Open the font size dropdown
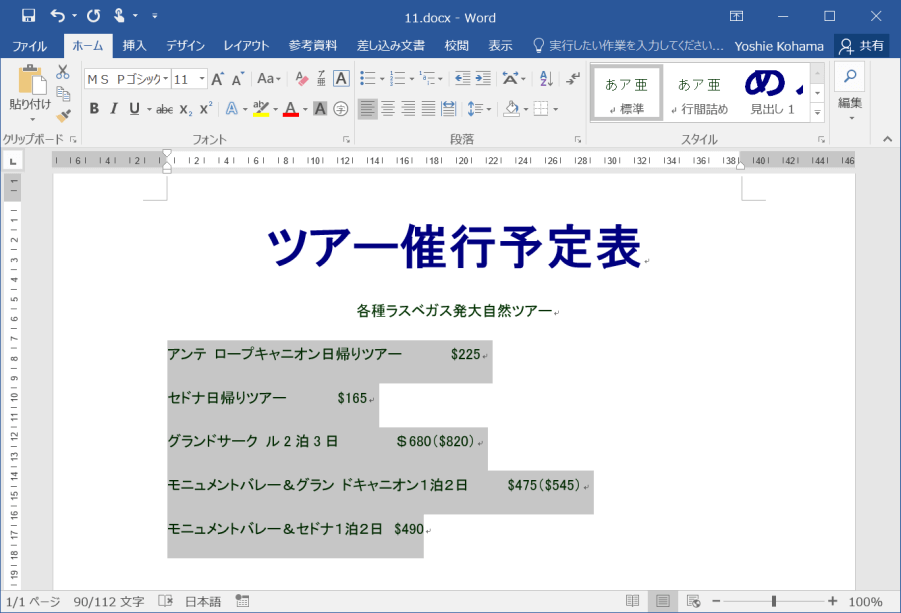 (202, 79)
